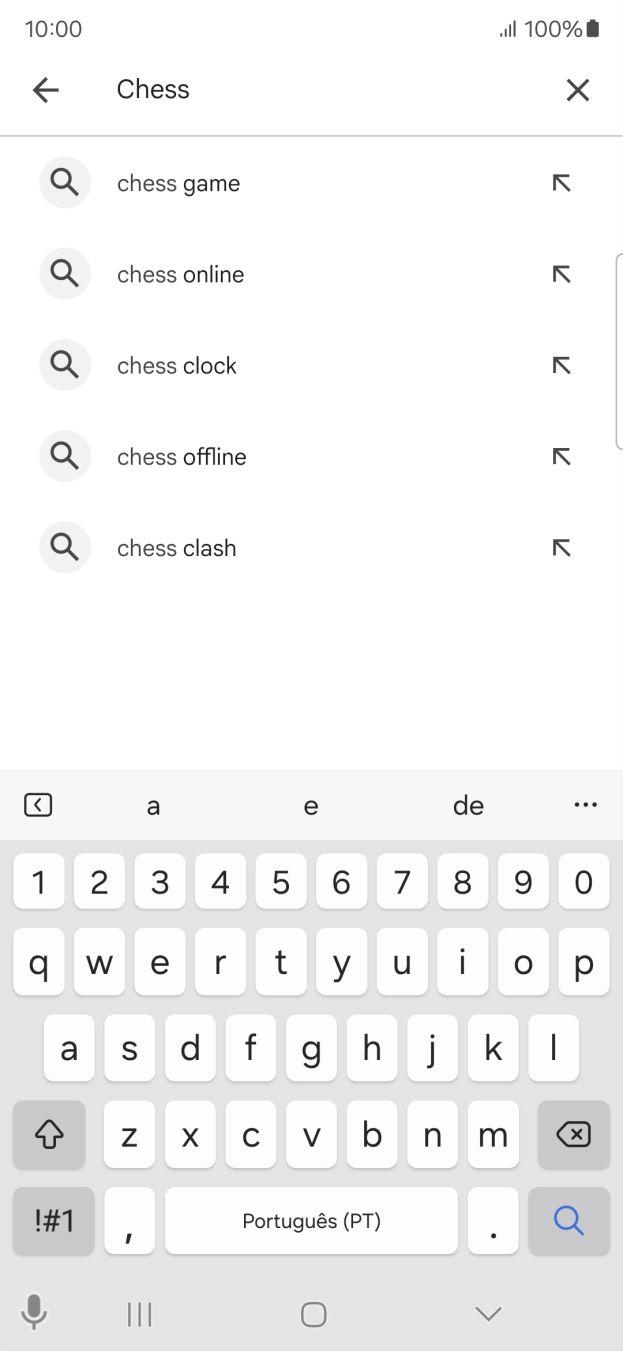Click the magnifier icon beside chess game
The width and height of the screenshot is (623, 1351).
tap(64, 182)
